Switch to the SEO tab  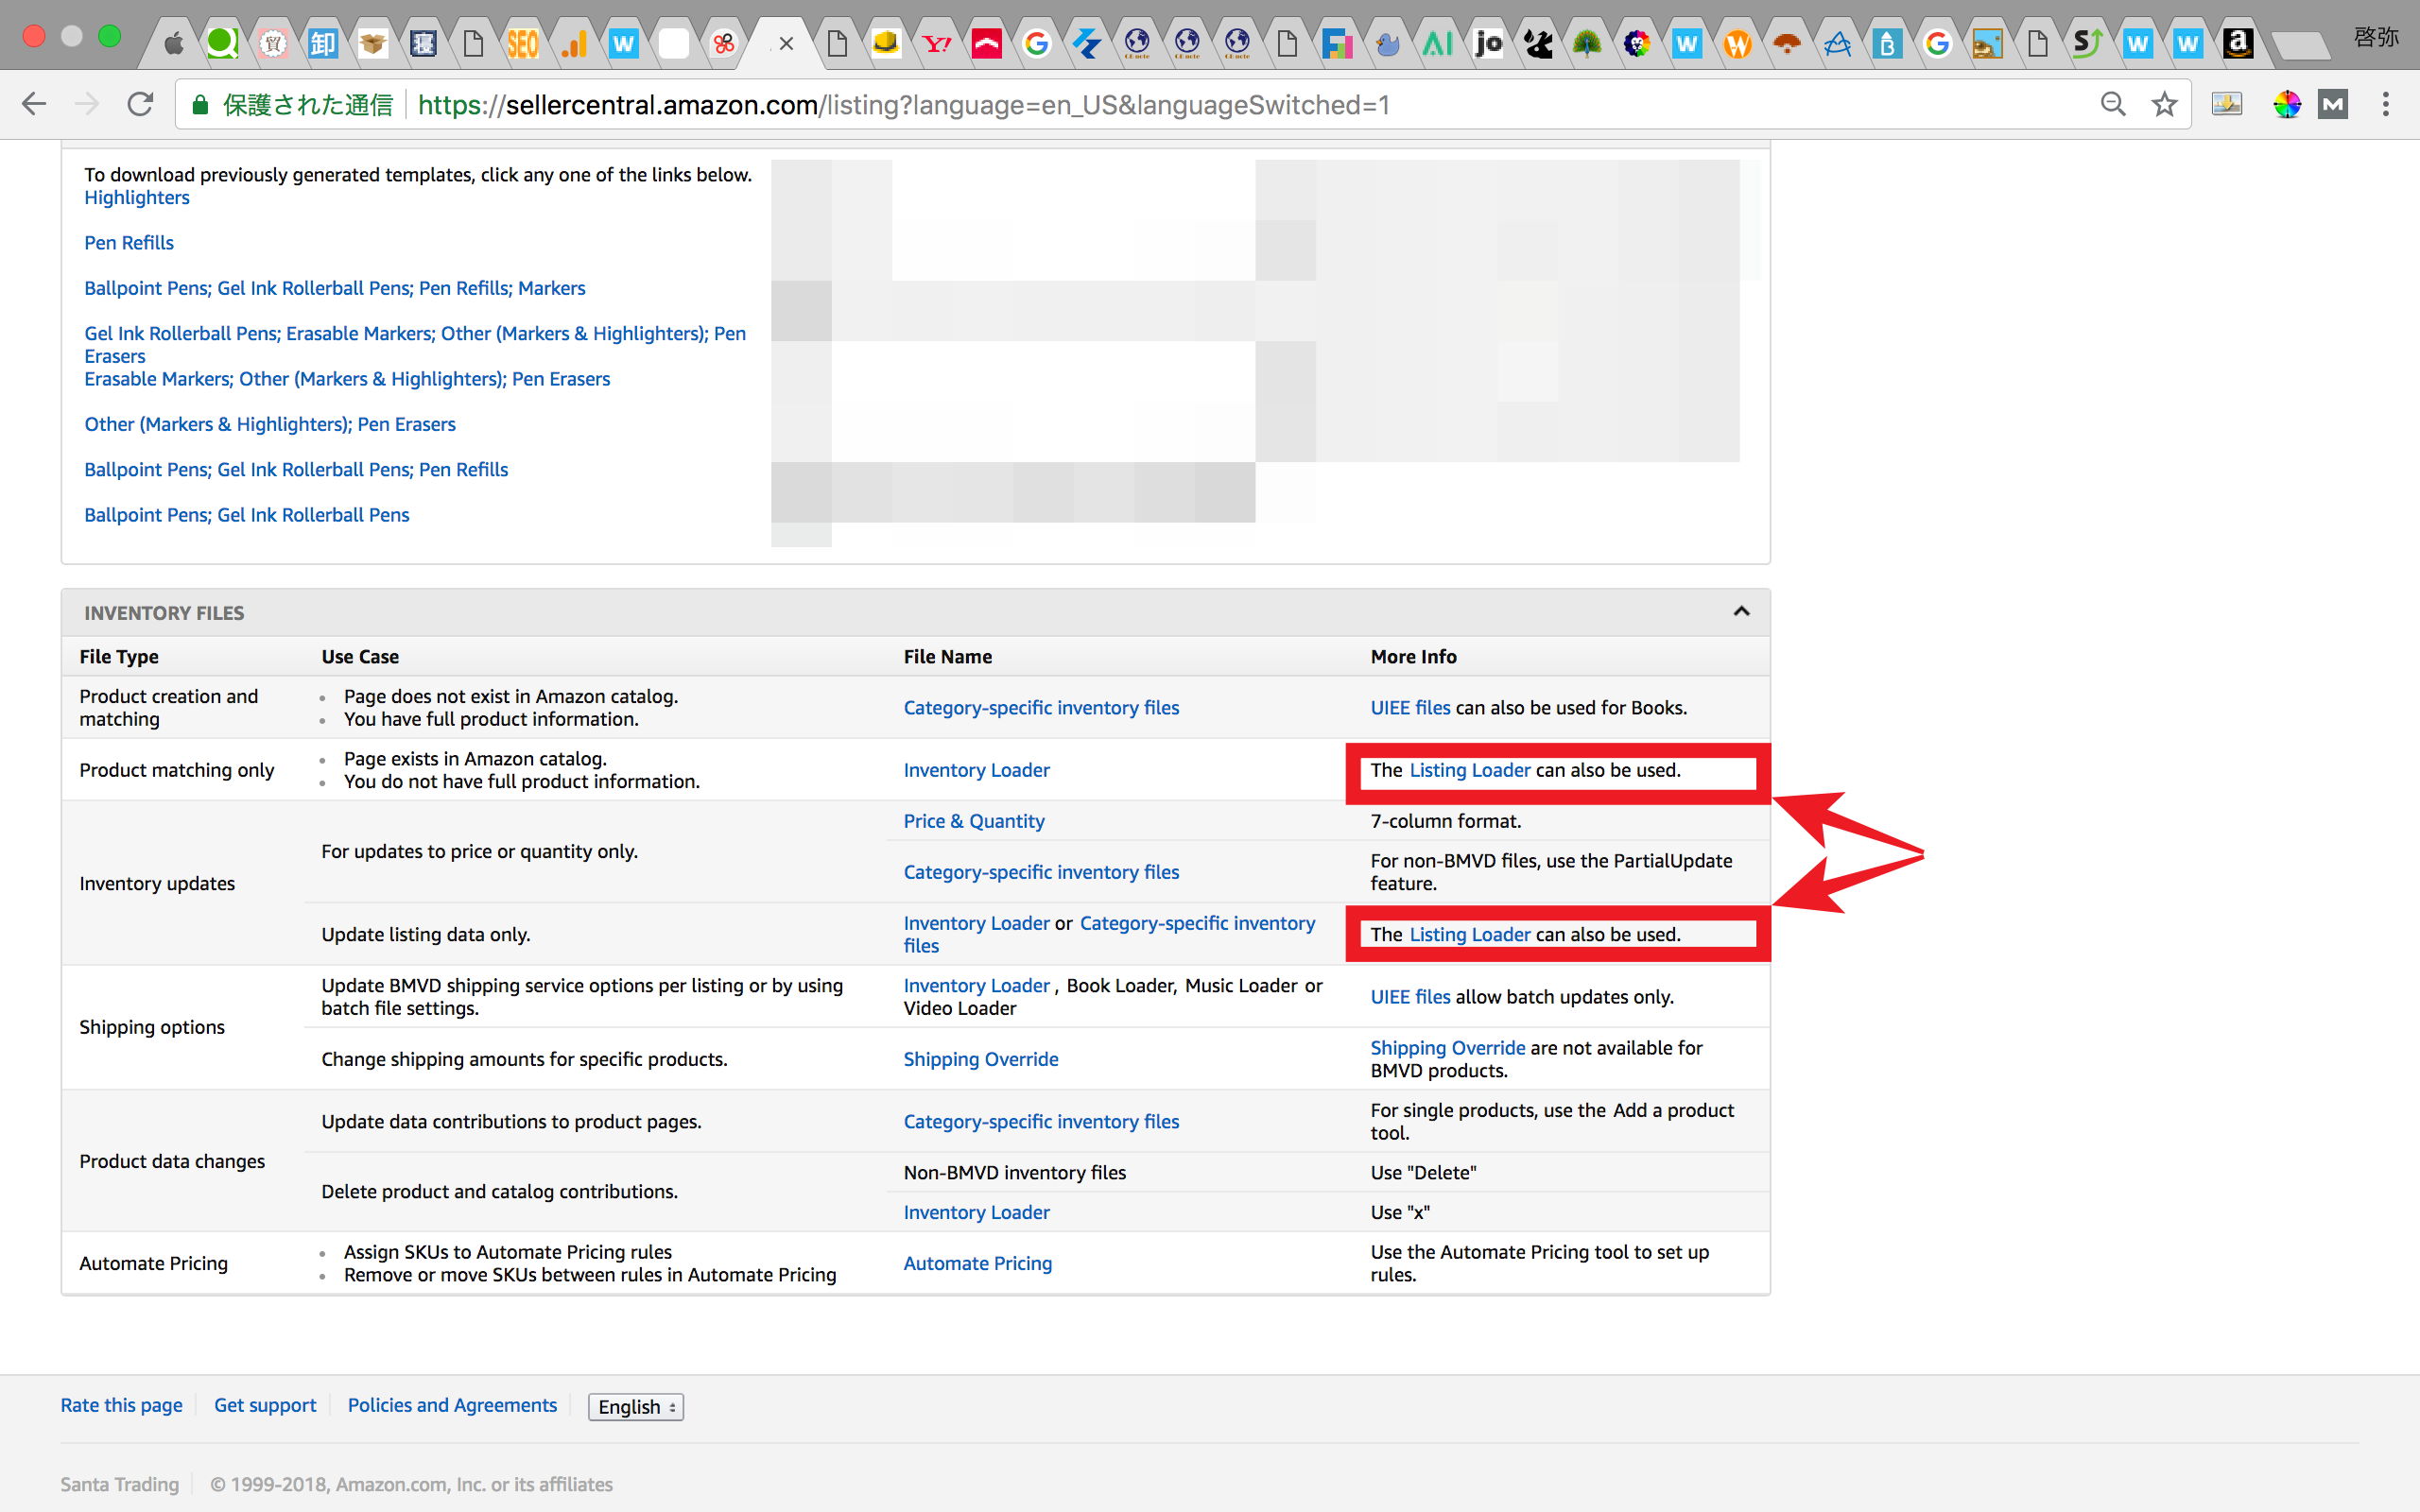[x=522, y=43]
